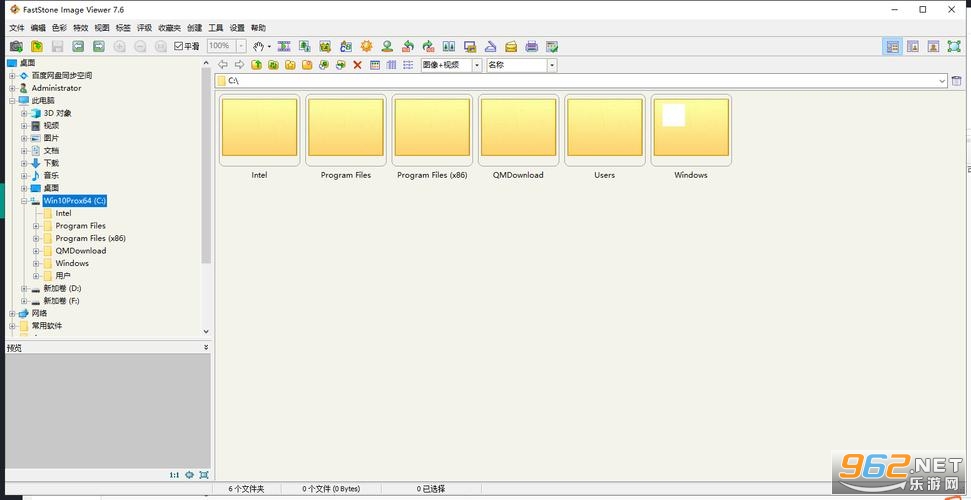Open the 名称 sort order dropdown
Image resolution: width=971 pixels, height=500 pixels.
(552, 65)
